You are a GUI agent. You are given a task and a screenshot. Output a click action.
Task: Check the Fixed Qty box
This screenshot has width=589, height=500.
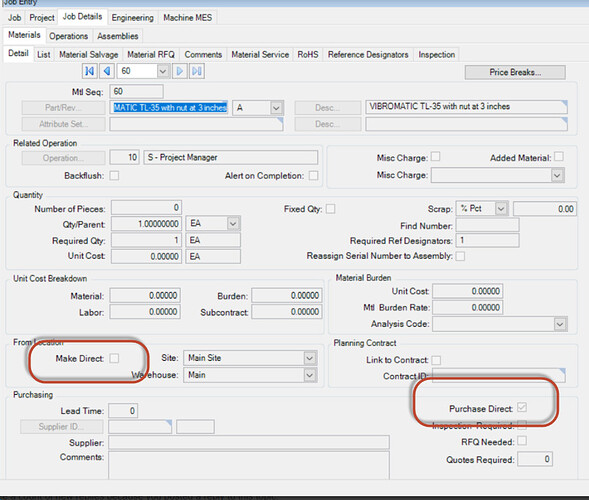point(331,208)
